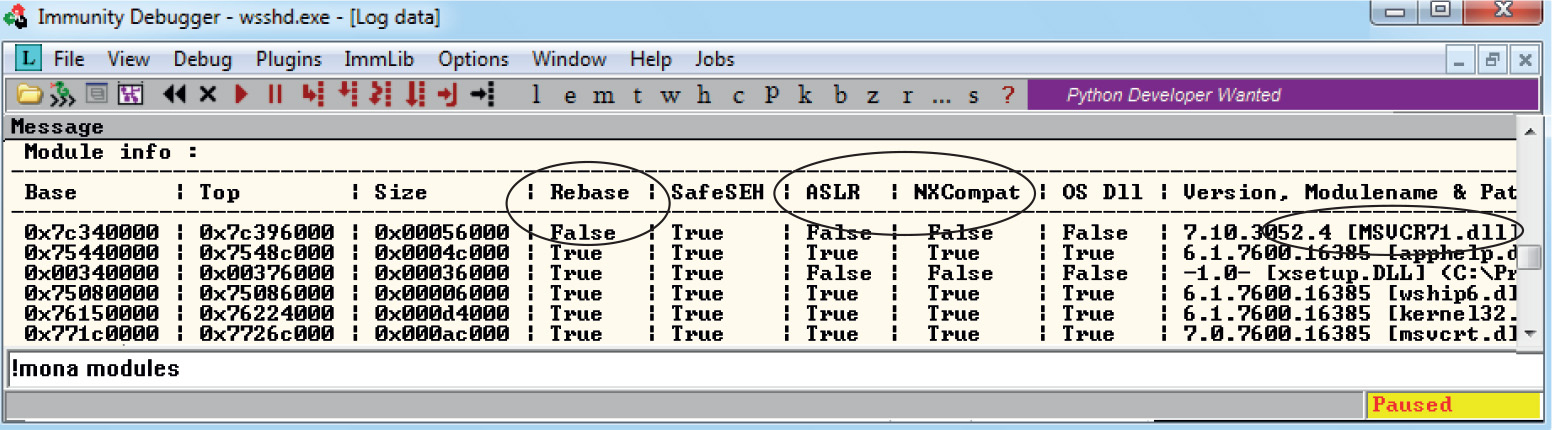1552x430 pixels.
Task: Click the Python Developer Wanted banner
Action: coord(1285,95)
